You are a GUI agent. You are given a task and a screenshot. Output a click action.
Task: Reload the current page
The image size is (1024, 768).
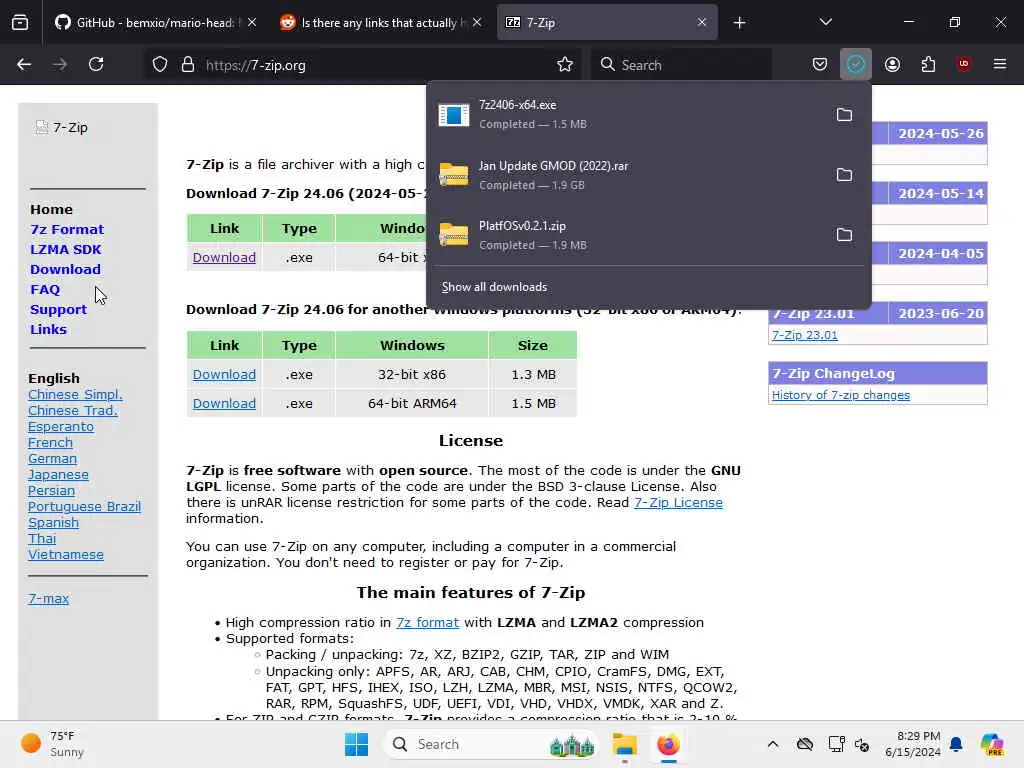coord(96,65)
